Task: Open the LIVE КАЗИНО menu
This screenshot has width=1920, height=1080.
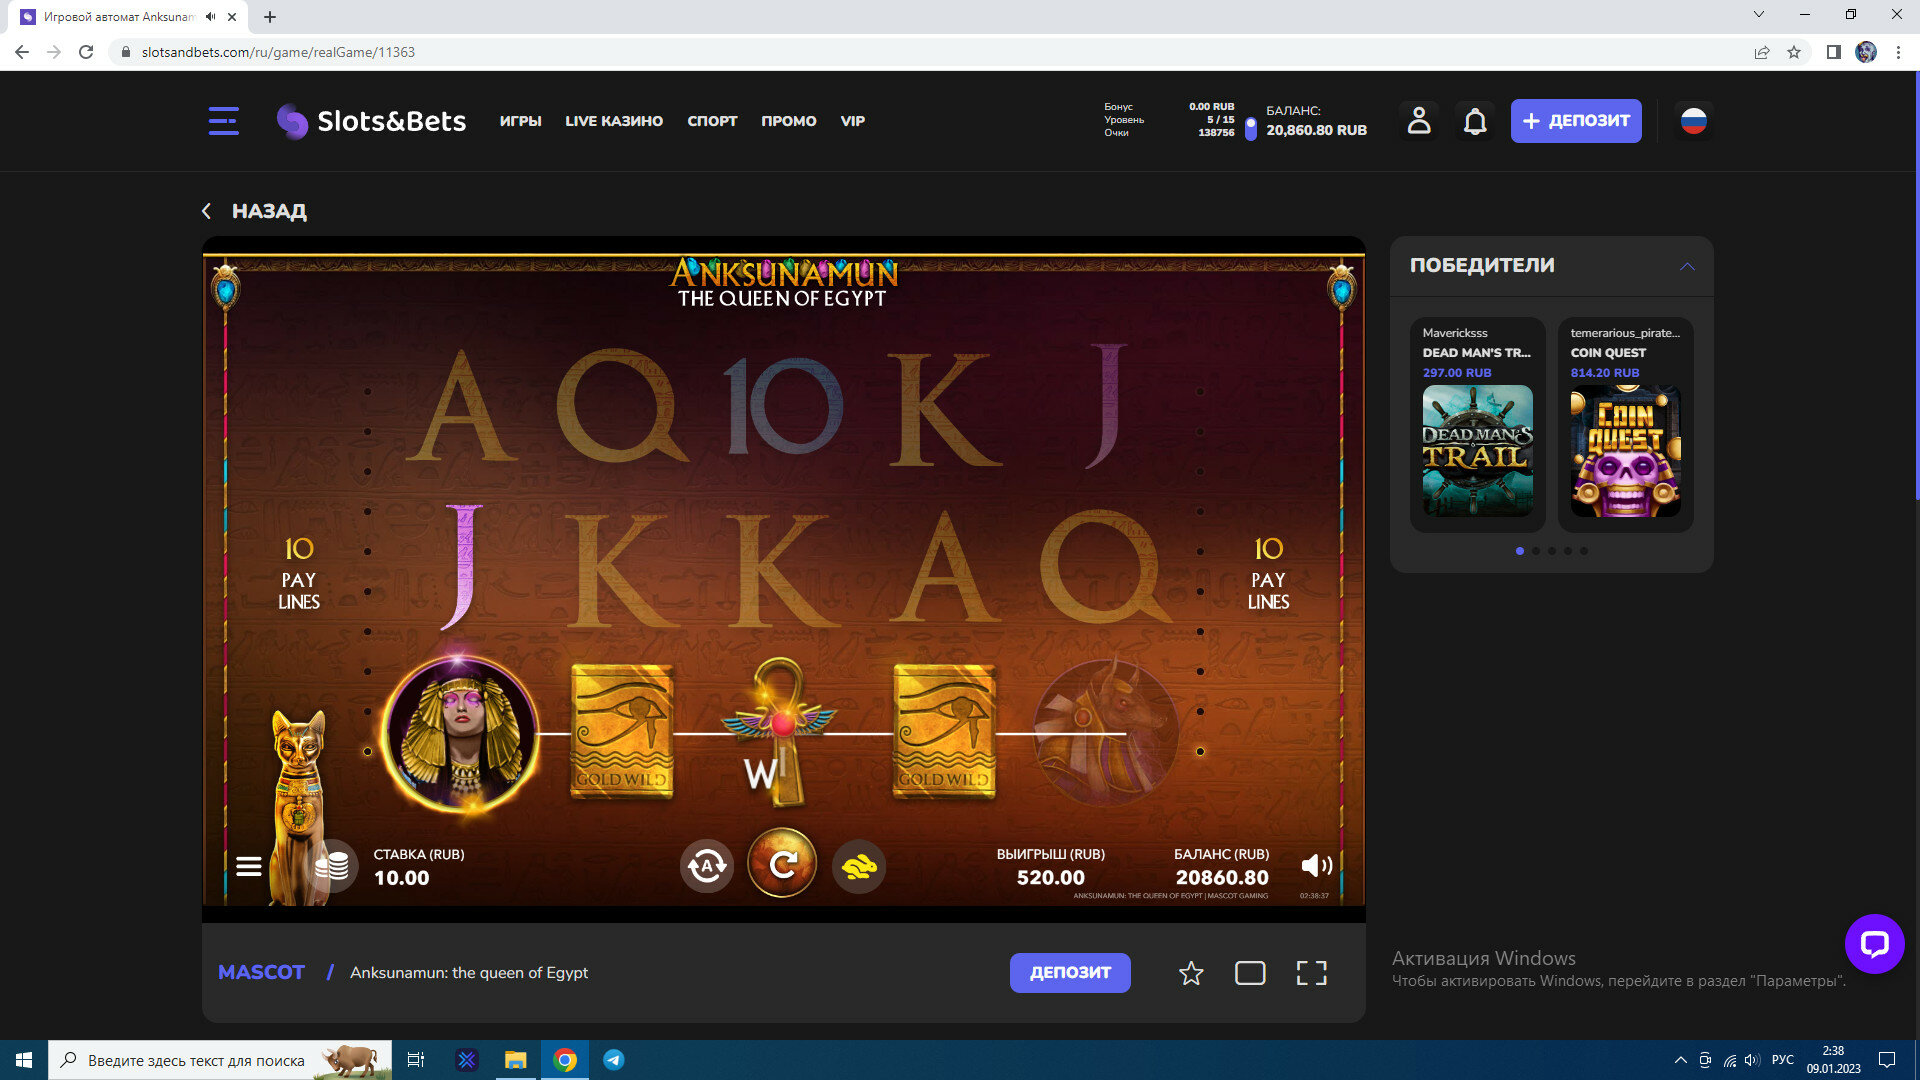Action: pyautogui.click(x=614, y=121)
